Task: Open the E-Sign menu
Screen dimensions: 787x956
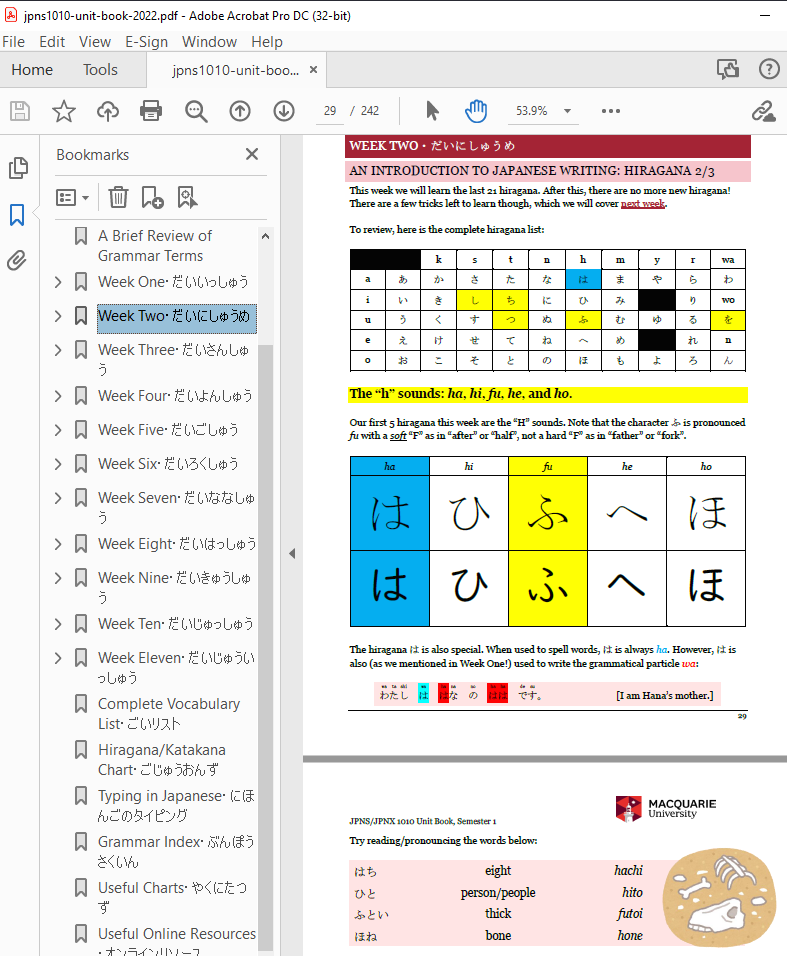Action: (146, 41)
